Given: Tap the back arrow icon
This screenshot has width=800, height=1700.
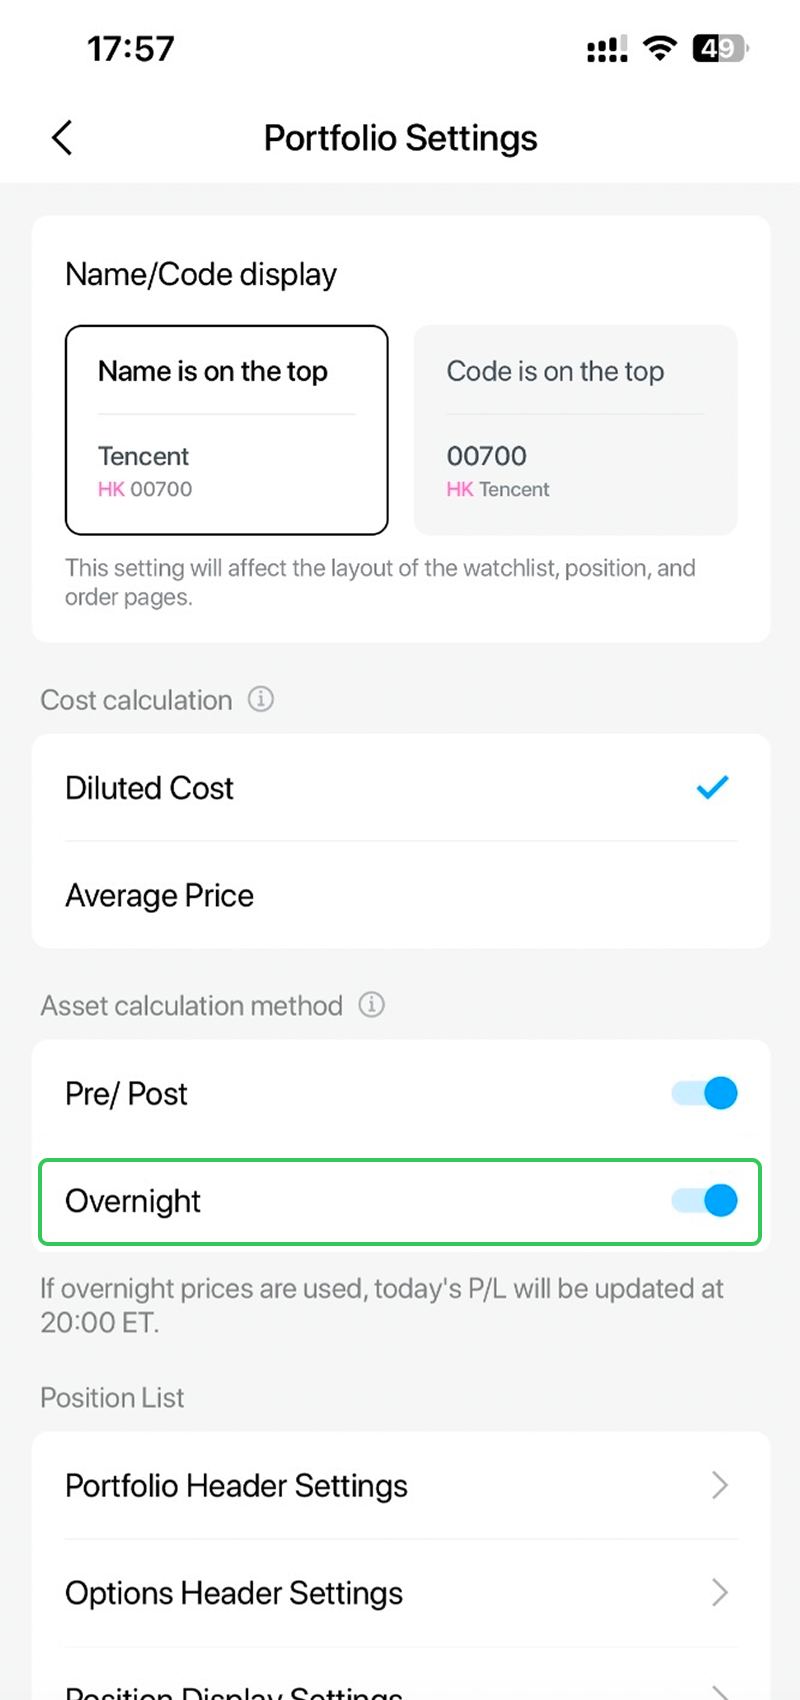Looking at the screenshot, I should 62,138.
